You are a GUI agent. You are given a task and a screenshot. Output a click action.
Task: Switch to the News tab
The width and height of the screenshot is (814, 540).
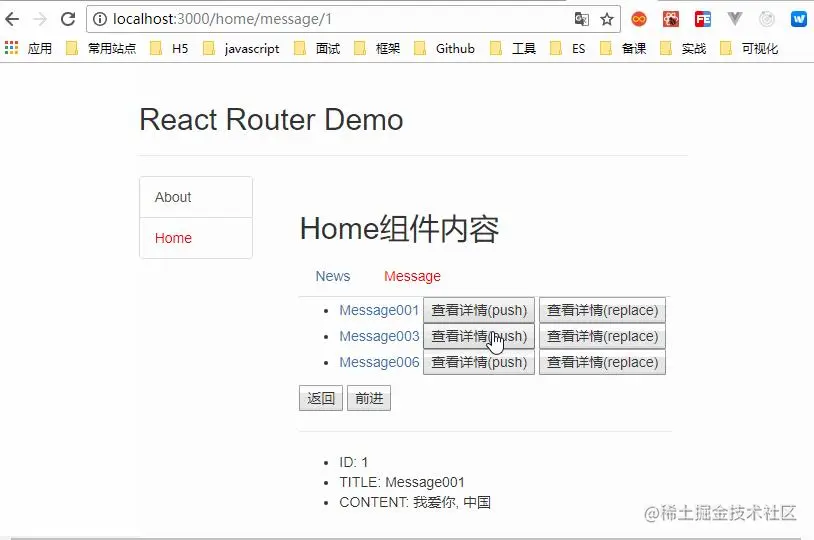[x=333, y=276]
